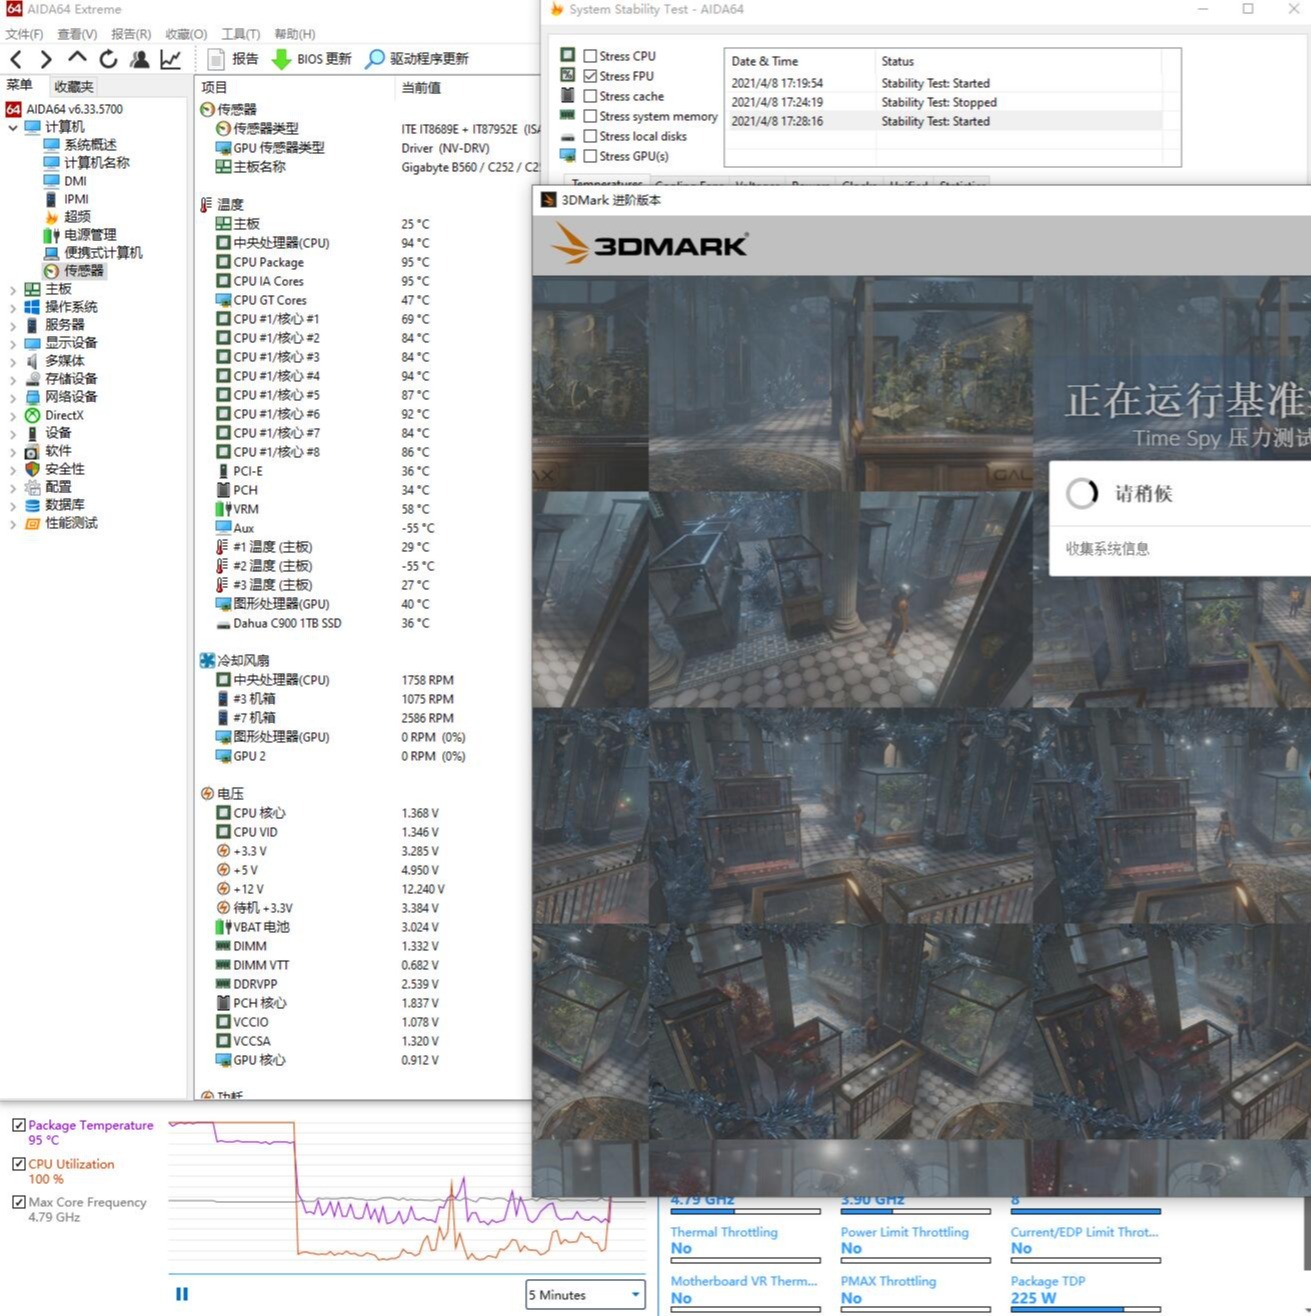The image size is (1311, 1316).
Task: Go forward with the AIDA64 forward arrow
Action: point(46,59)
